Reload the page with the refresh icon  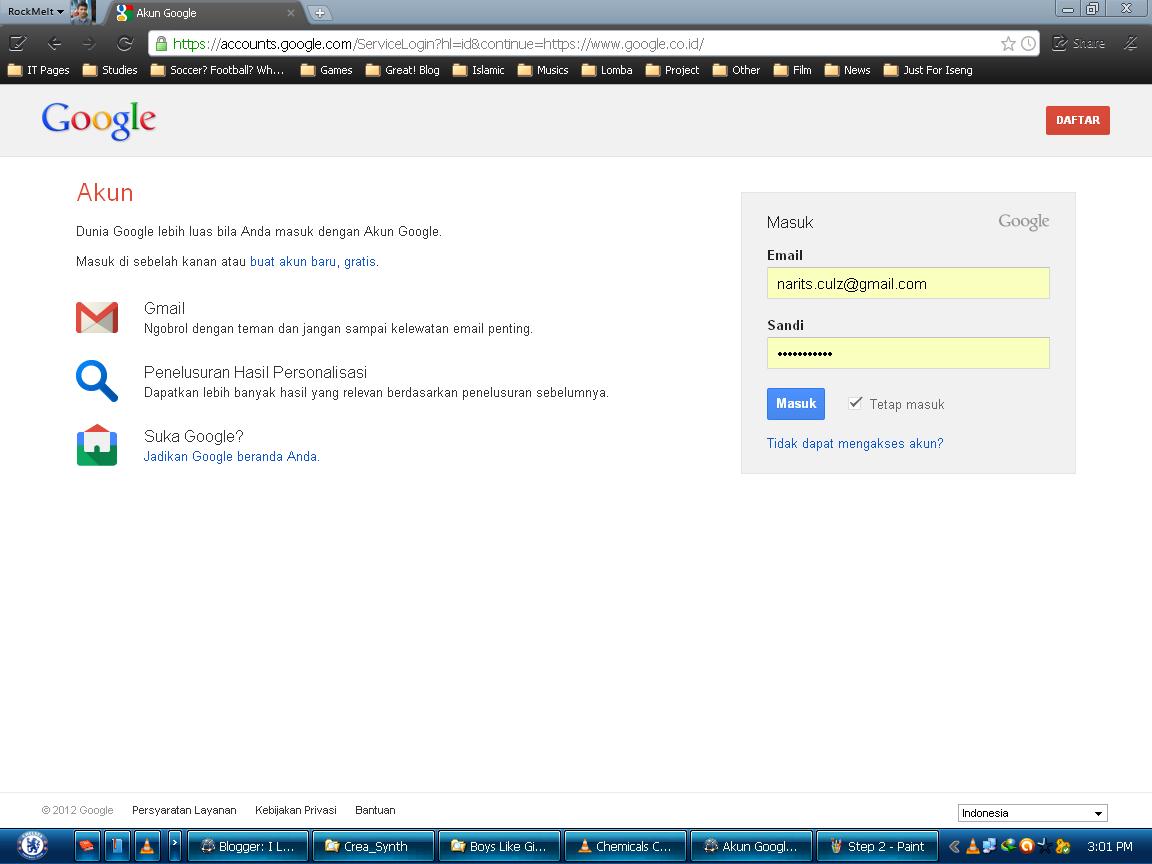click(x=125, y=43)
